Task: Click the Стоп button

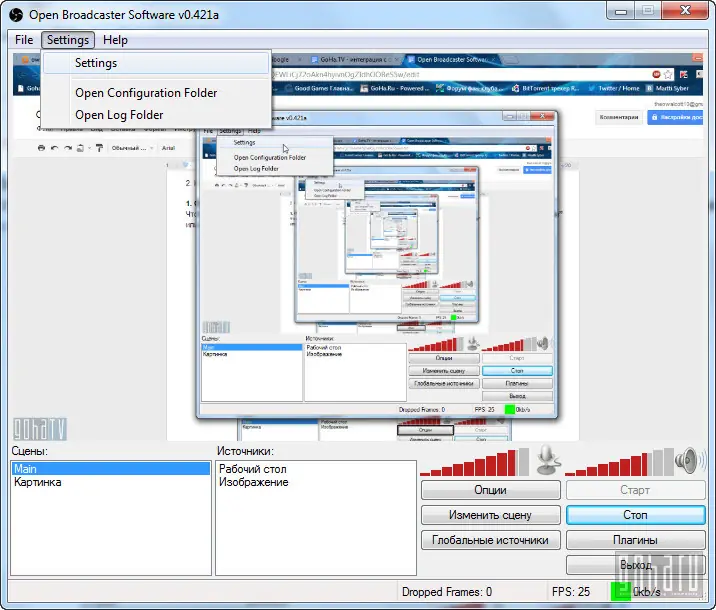Action: click(x=635, y=515)
